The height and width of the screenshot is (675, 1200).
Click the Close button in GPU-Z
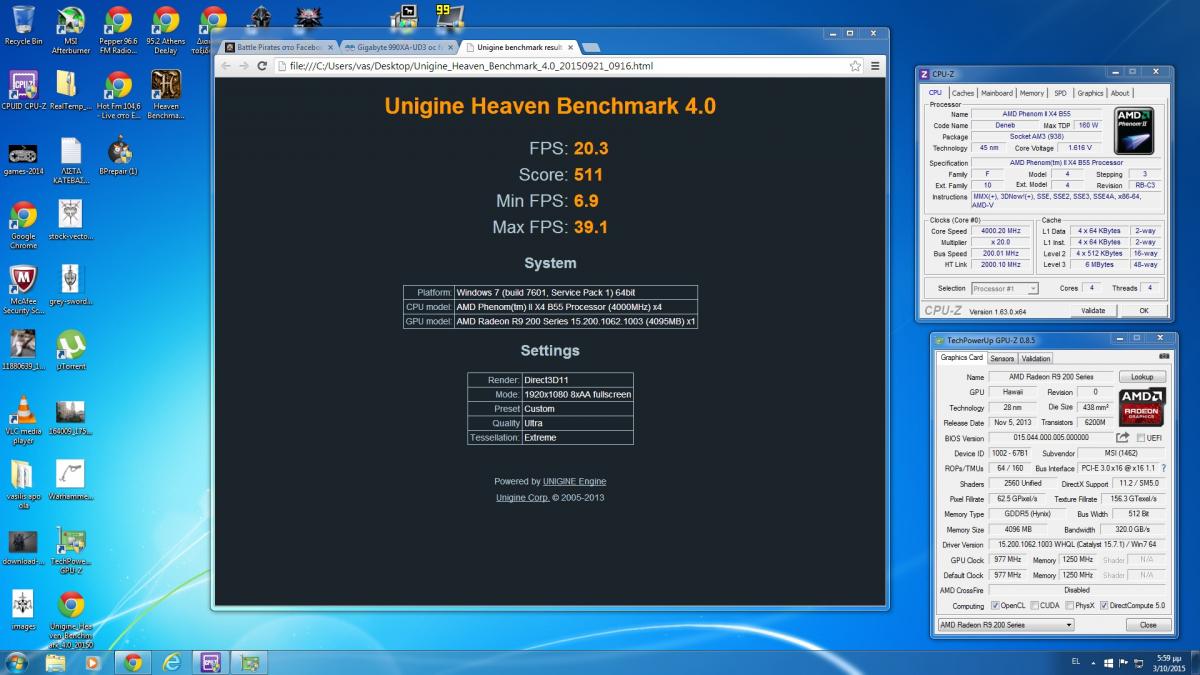(1147, 624)
